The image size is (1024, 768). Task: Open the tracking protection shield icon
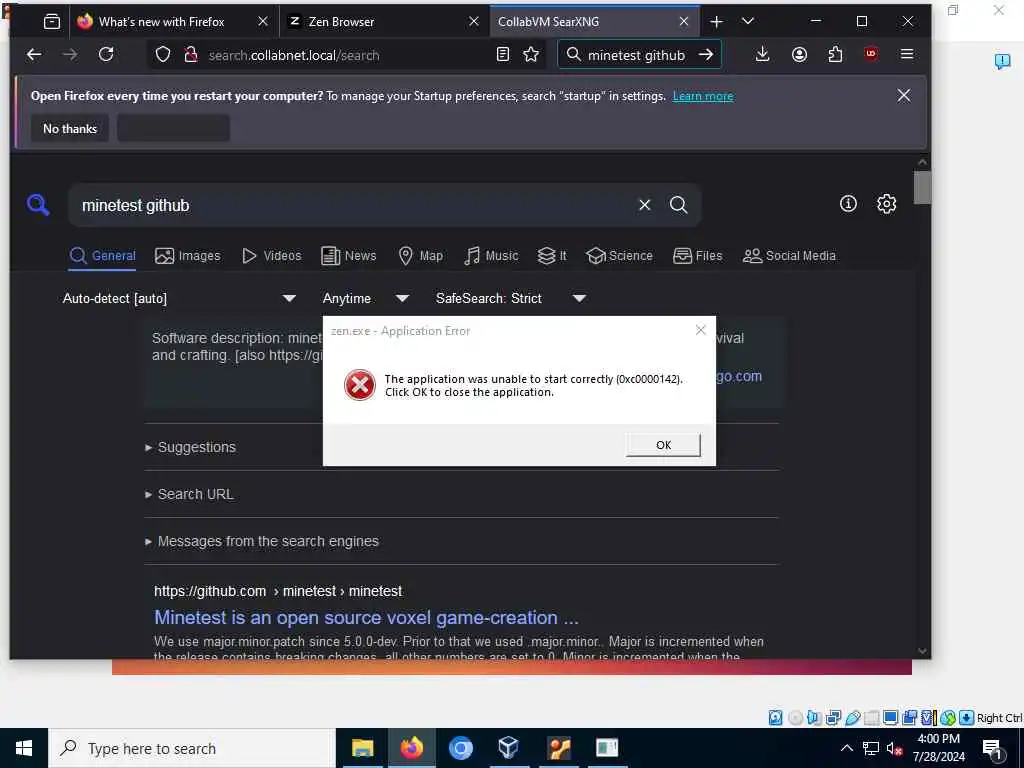163,55
